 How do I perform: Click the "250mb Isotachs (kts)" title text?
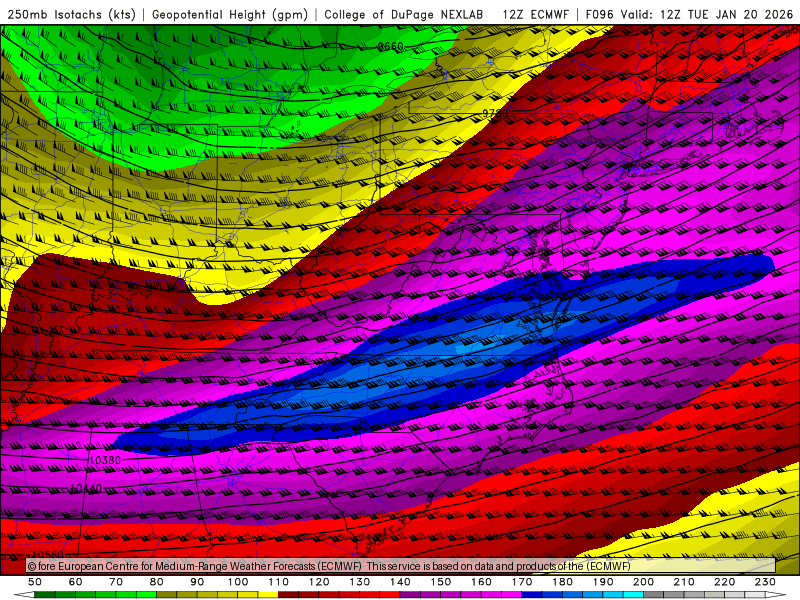71,14
